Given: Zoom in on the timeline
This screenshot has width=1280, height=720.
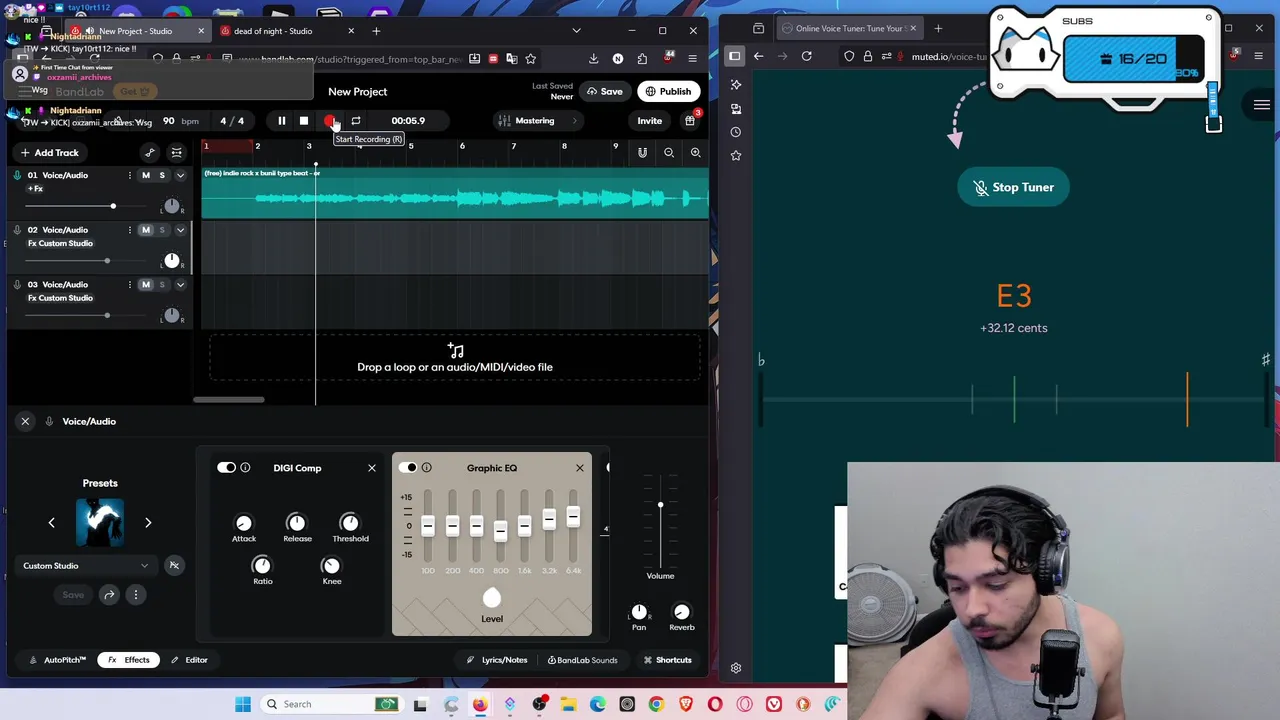Looking at the screenshot, I should 695,153.
